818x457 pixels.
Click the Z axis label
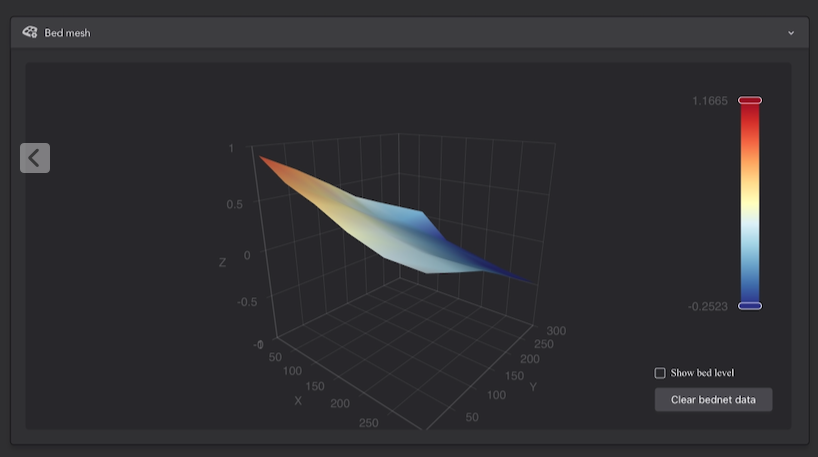[x=222, y=263]
